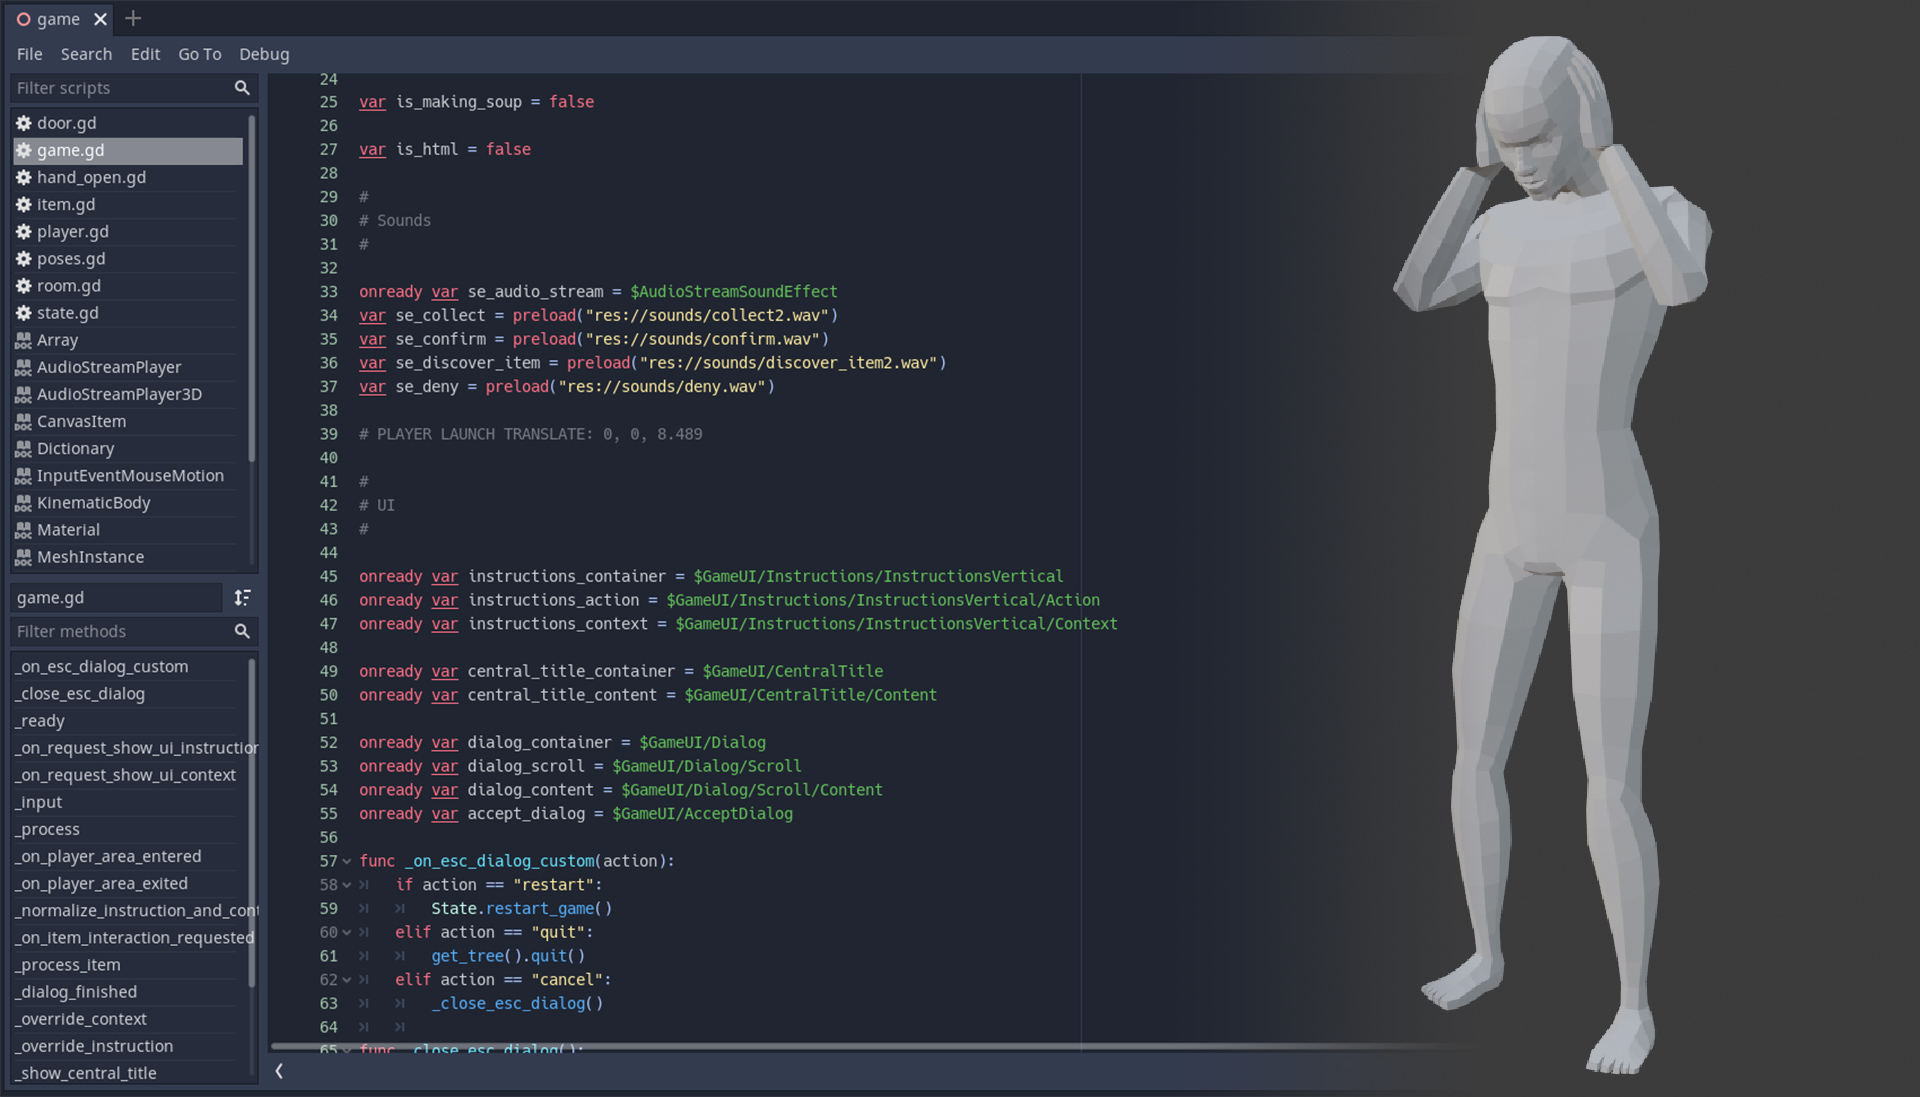Collapse the scripts panel with the left arrow
The width and height of the screenshot is (1920, 1097).
pyautogui.click(x=279, y=1071)
